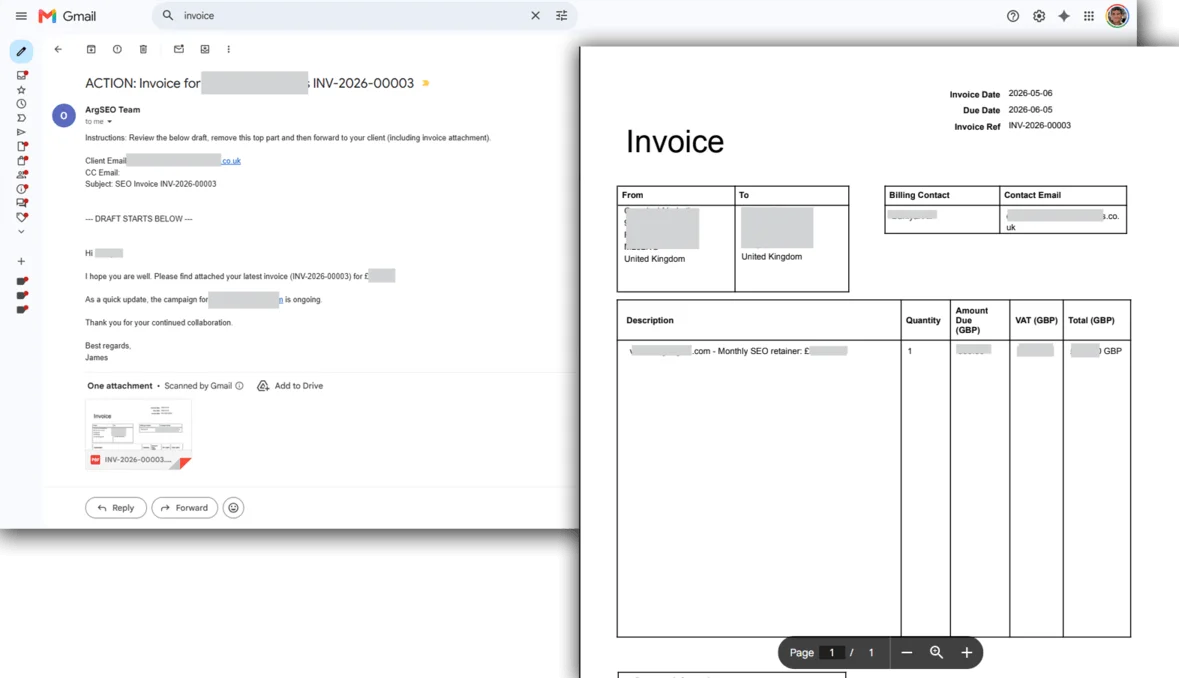The height and width of the screenshot is (678, 1179).
Task: Show 'Scanned by Gmail' info icon
Action: point(239,386)
